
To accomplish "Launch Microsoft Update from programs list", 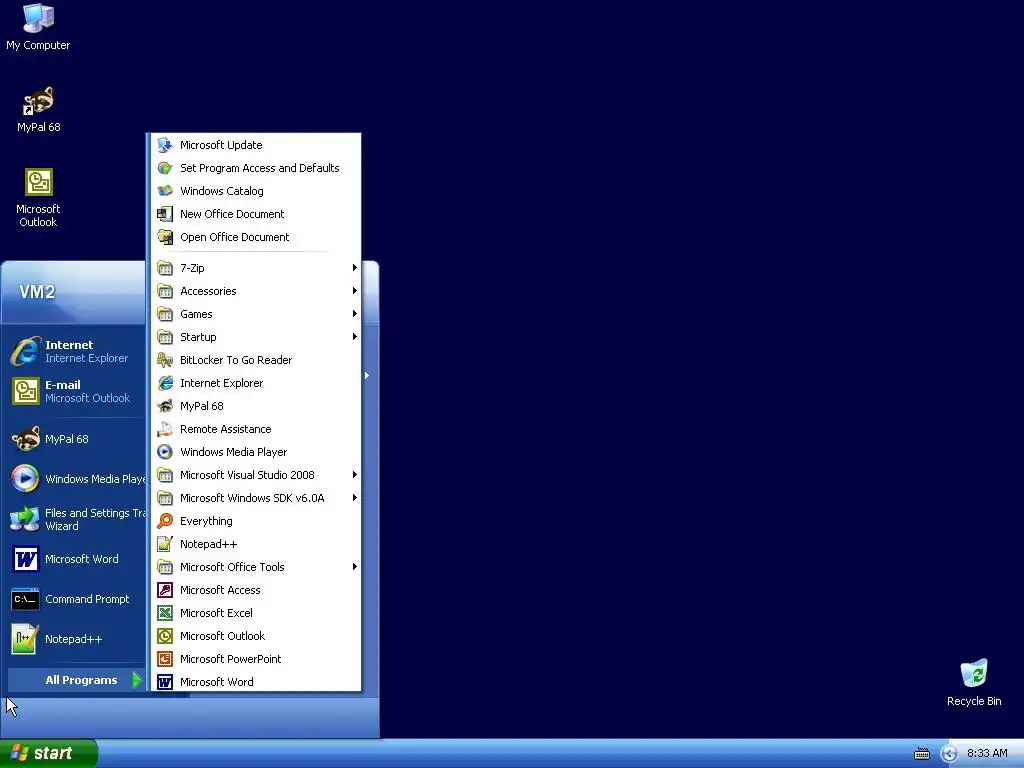I will pyautogui.click(x=256, y=145).
